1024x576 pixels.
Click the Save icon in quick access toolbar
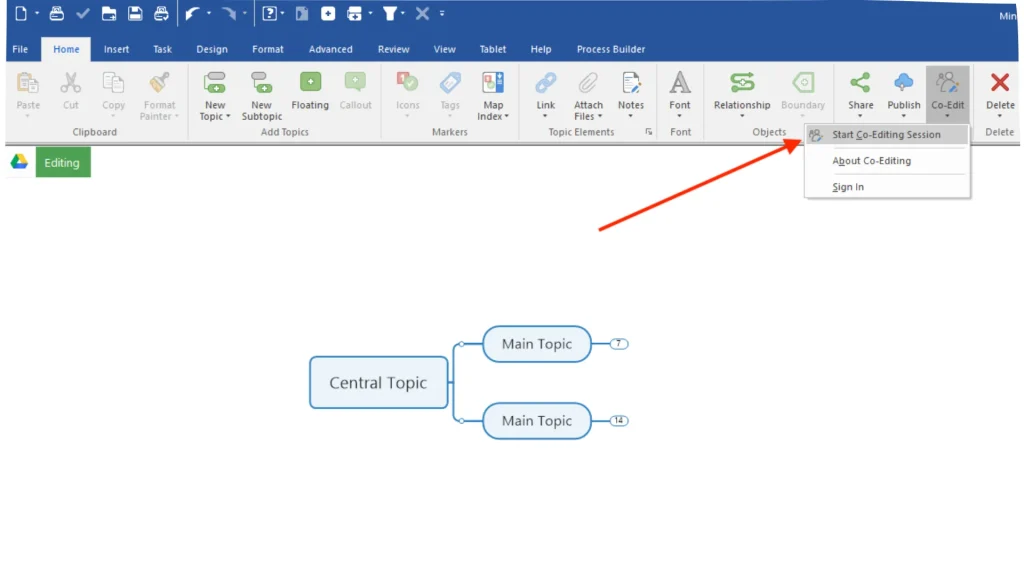(x=135, y=13)
